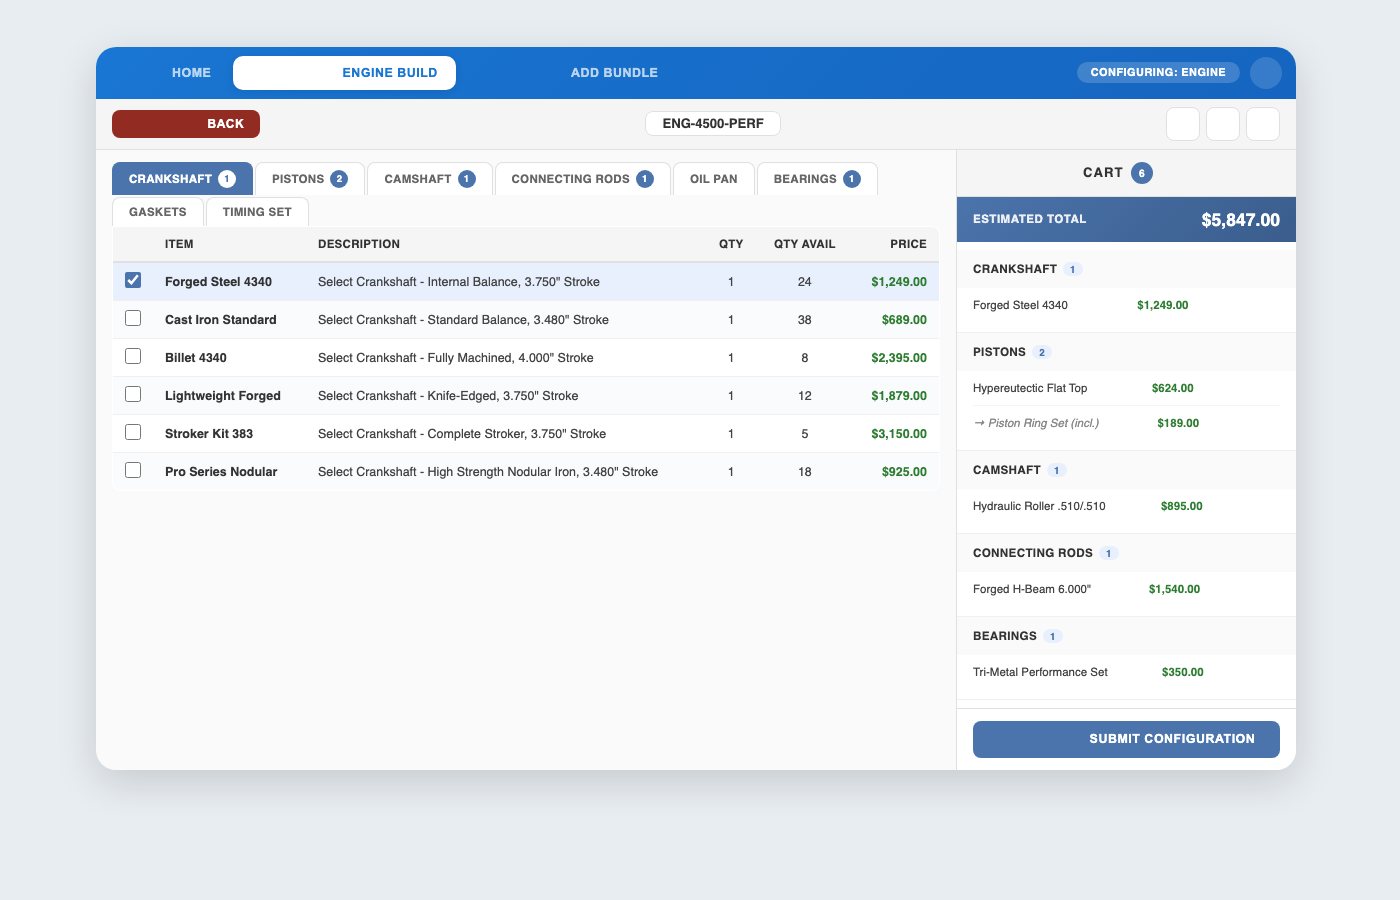This screenshot has width=1400, height=900.
Task: Select the Stroker Kit 383 checkbox
Action: click(133, 432)
